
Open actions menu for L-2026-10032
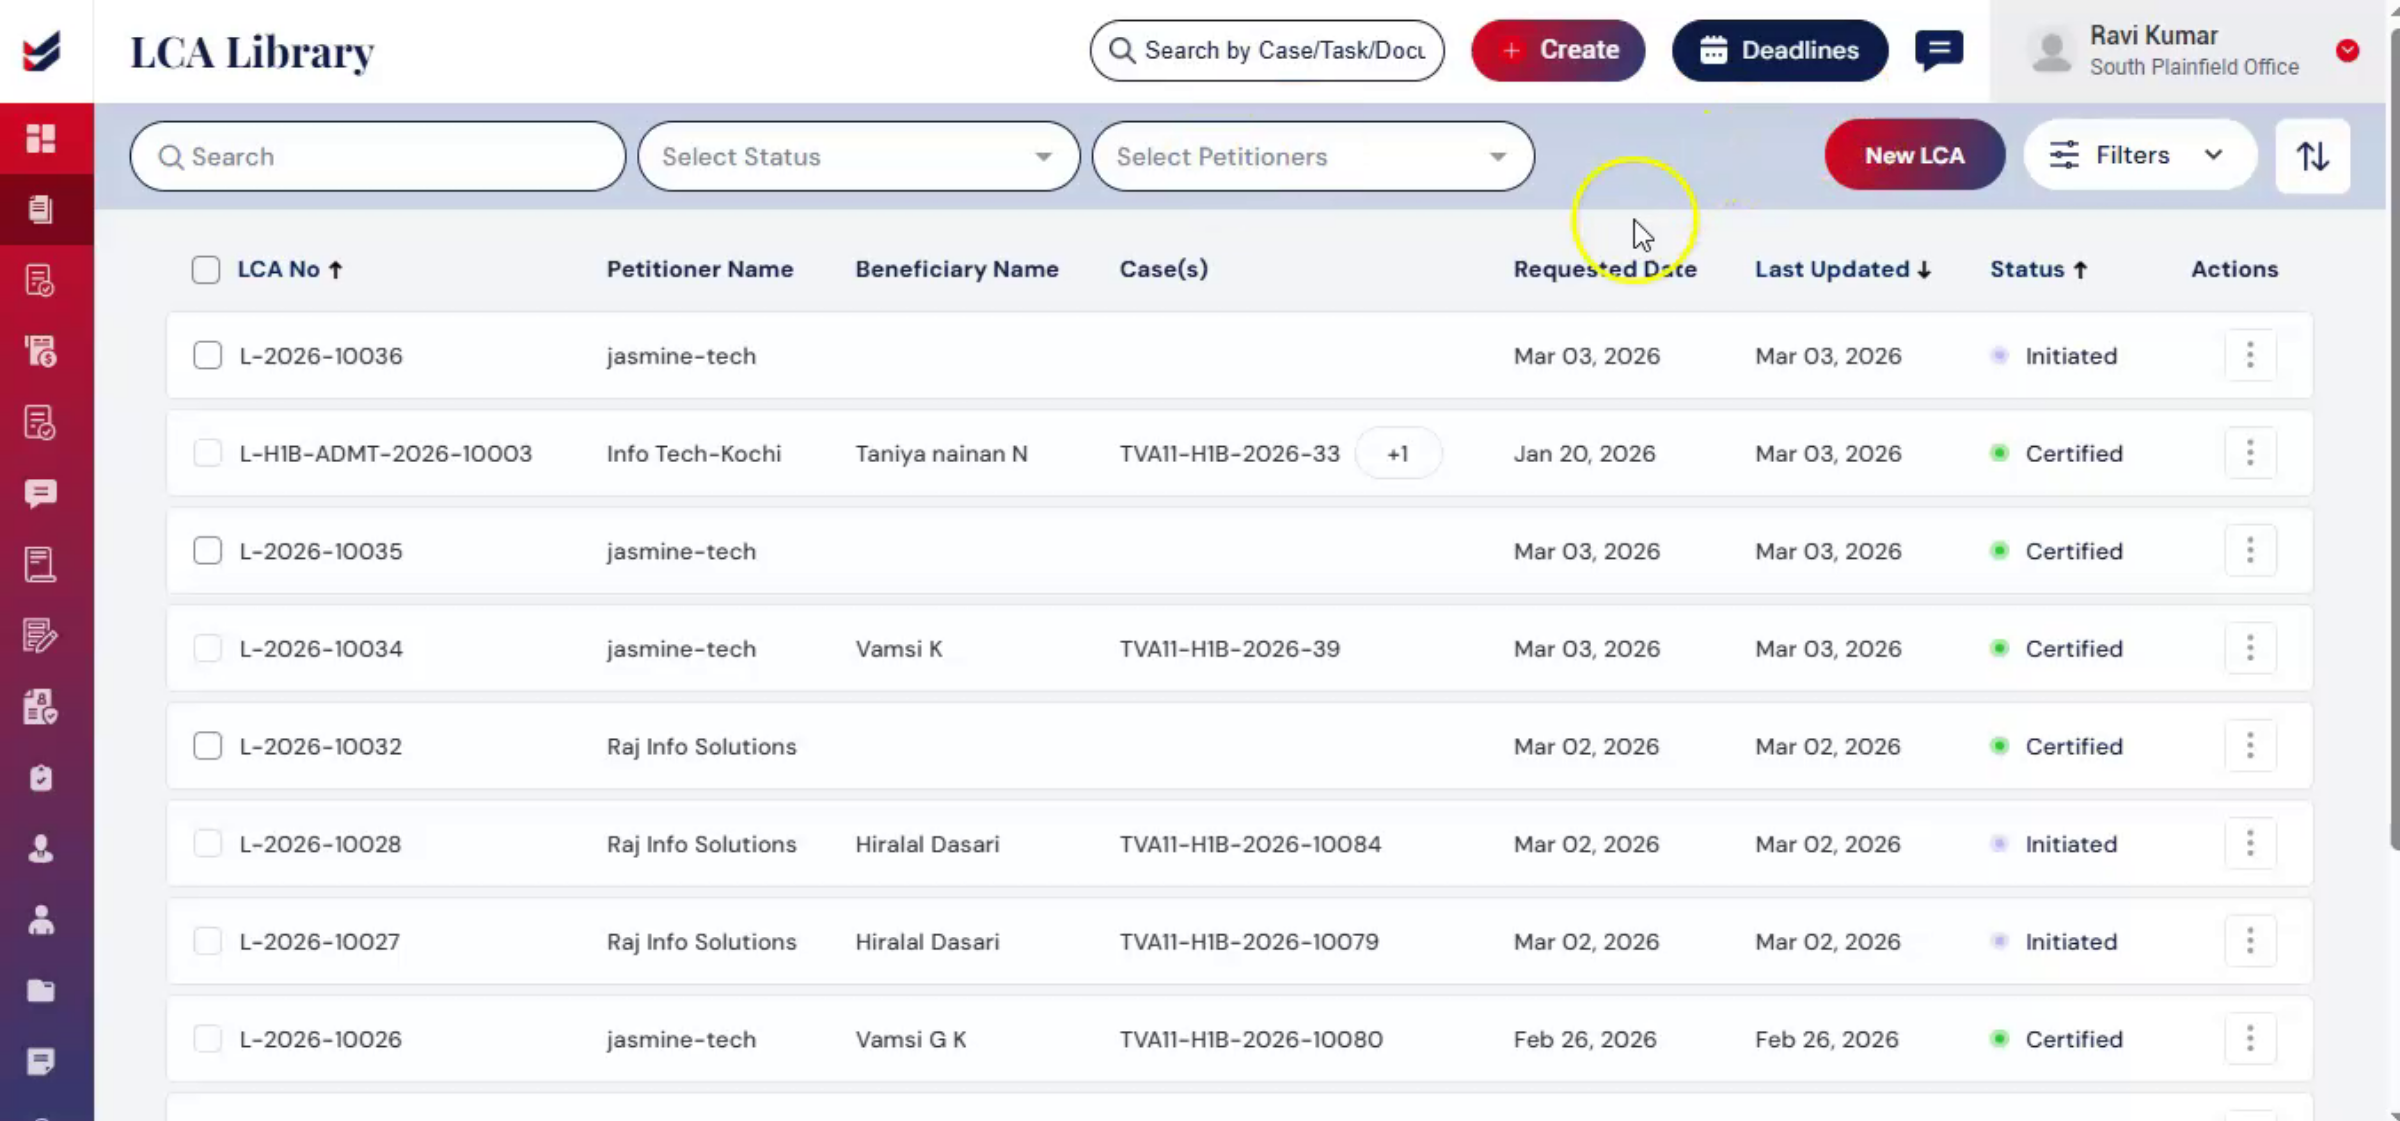click(x=2250, y=746)
